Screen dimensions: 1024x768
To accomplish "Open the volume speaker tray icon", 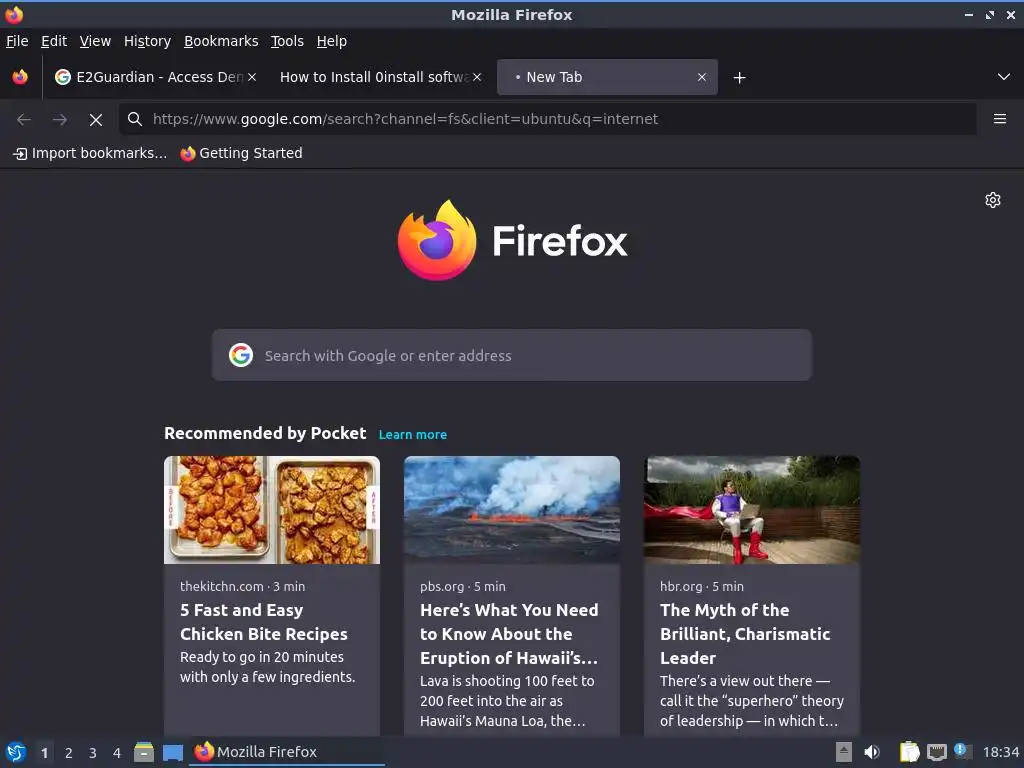I will [x=872, y=752].
